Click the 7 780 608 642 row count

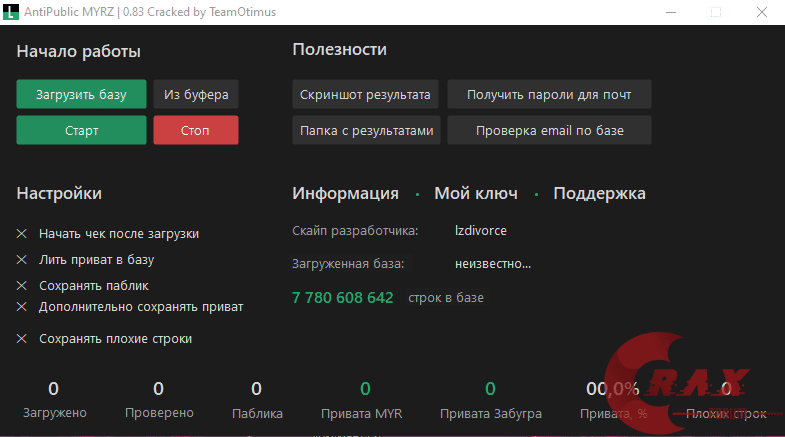click(x=343, y=298)
